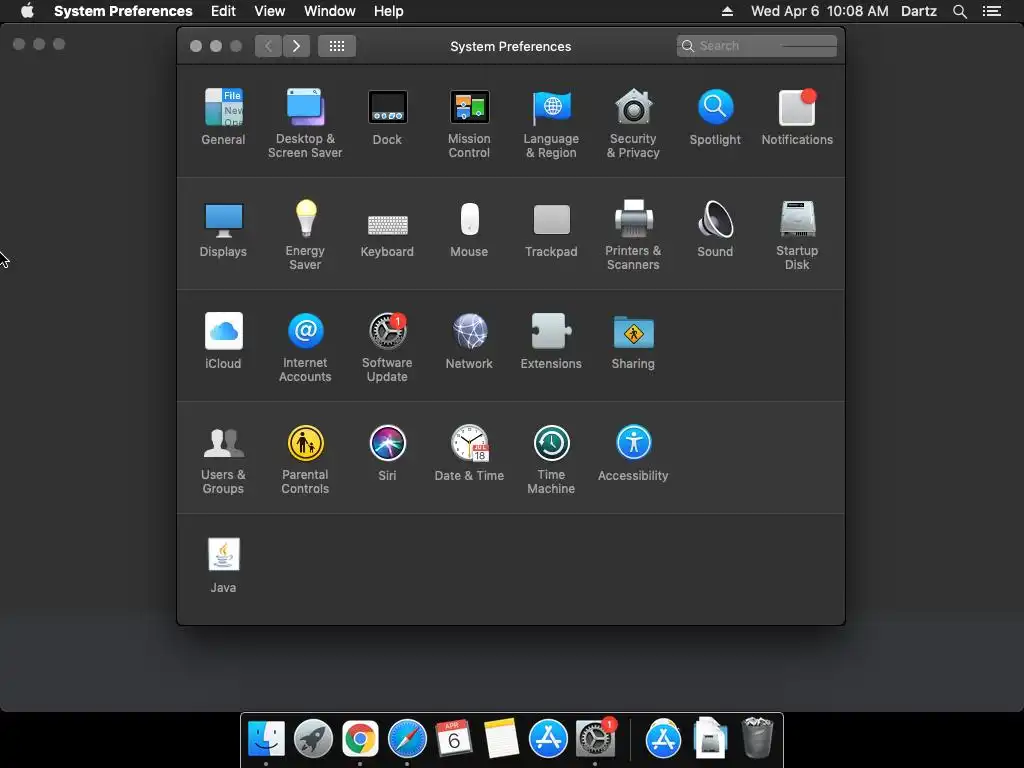The image size is (1024, 768).
Task: Open Language & Region settings
Action: click(x=551, y=123)
